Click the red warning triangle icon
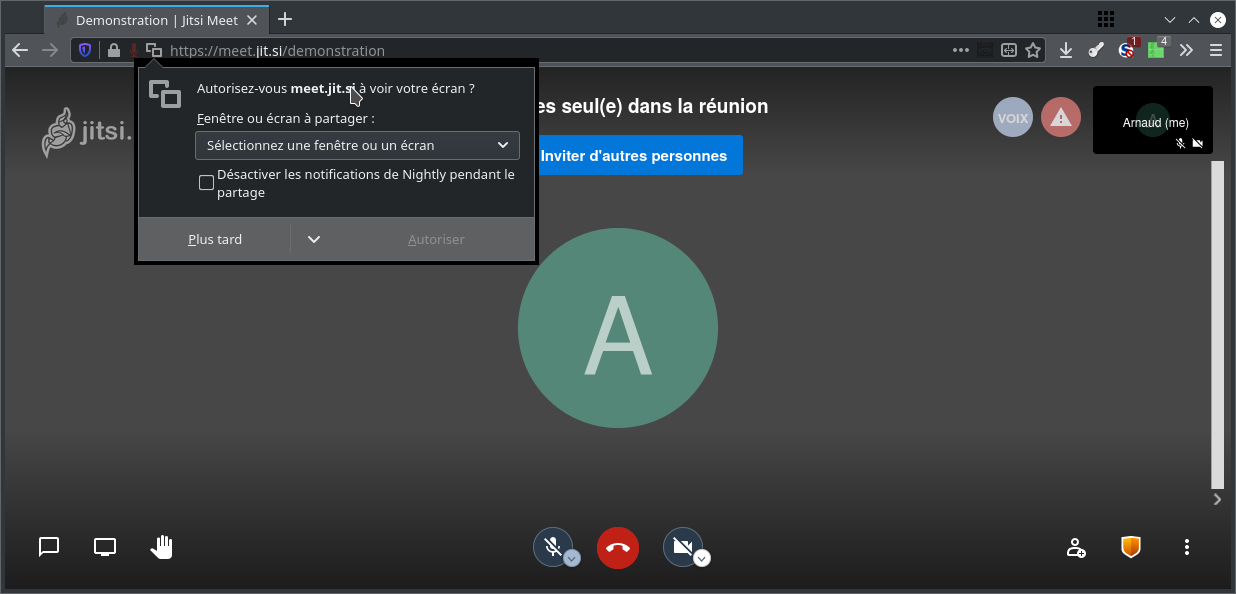The height and width of the screenshot is (594, 1236). 1061,118
